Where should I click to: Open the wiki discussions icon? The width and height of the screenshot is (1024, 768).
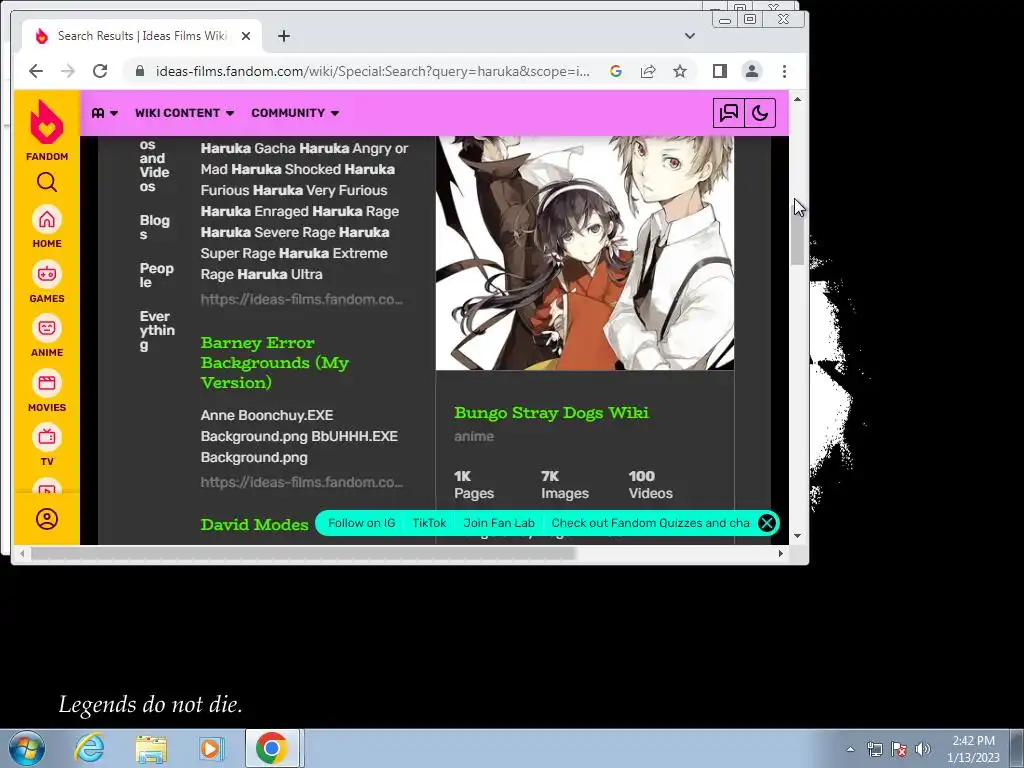click(728, 113)
